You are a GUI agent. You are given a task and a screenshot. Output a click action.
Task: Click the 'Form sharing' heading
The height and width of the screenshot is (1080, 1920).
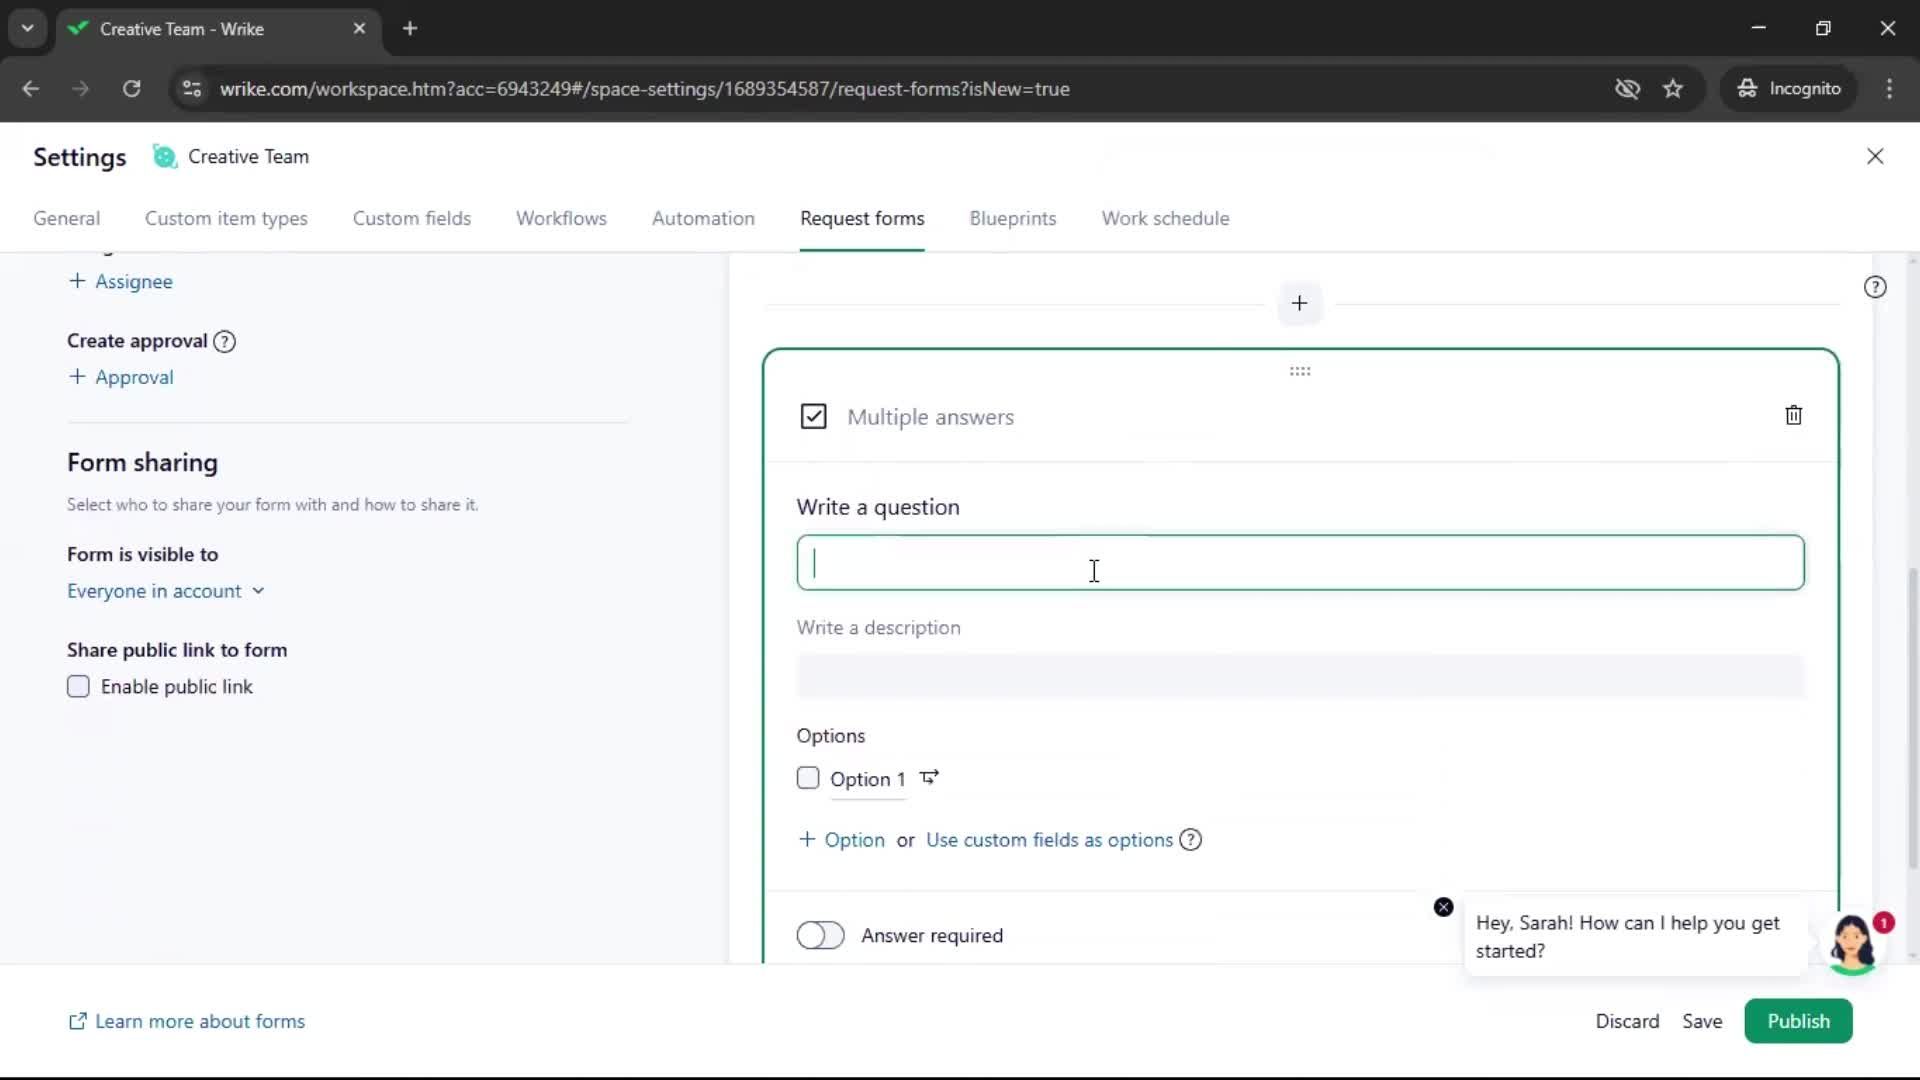[x=142, y=462]
